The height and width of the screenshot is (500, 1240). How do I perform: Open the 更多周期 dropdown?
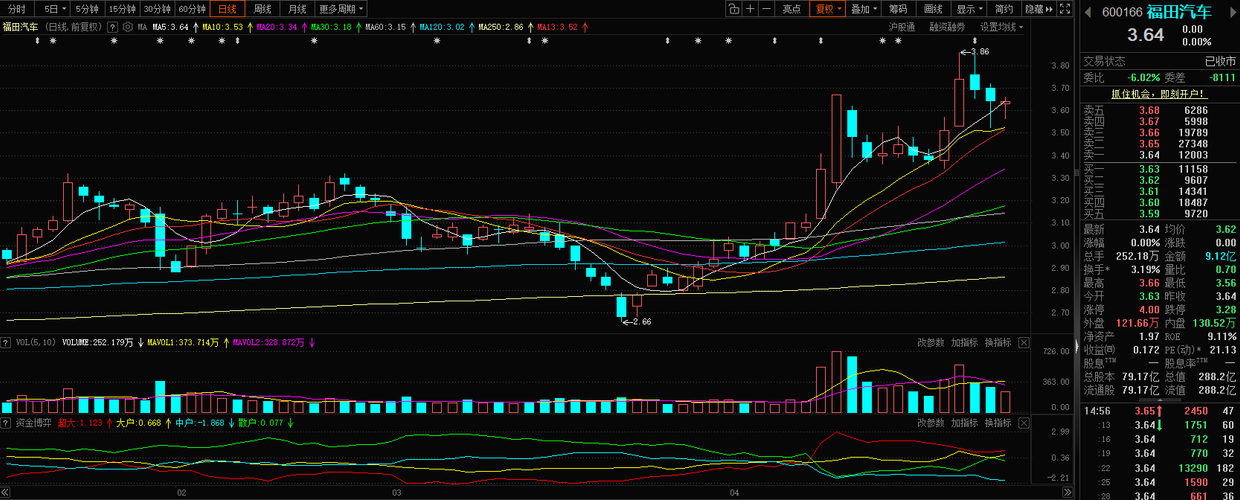[343, 9]
